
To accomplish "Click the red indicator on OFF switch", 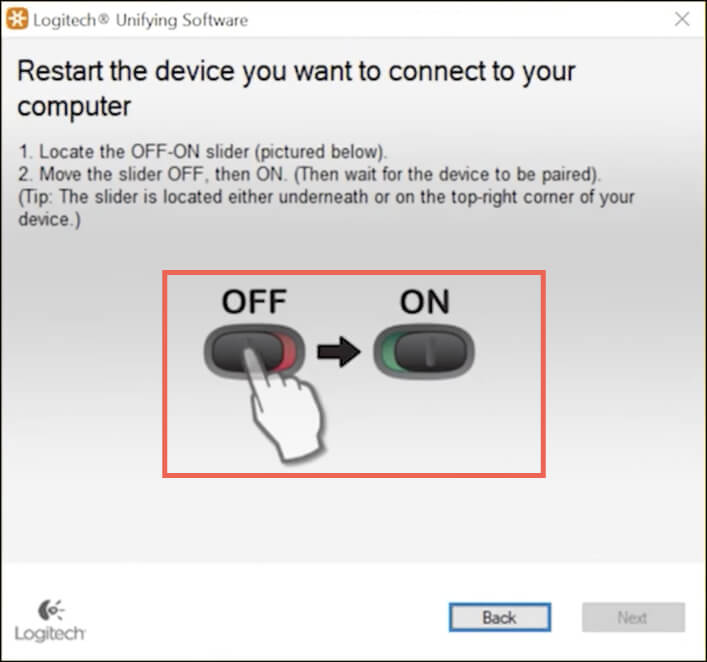I will [x=287, y=352].
